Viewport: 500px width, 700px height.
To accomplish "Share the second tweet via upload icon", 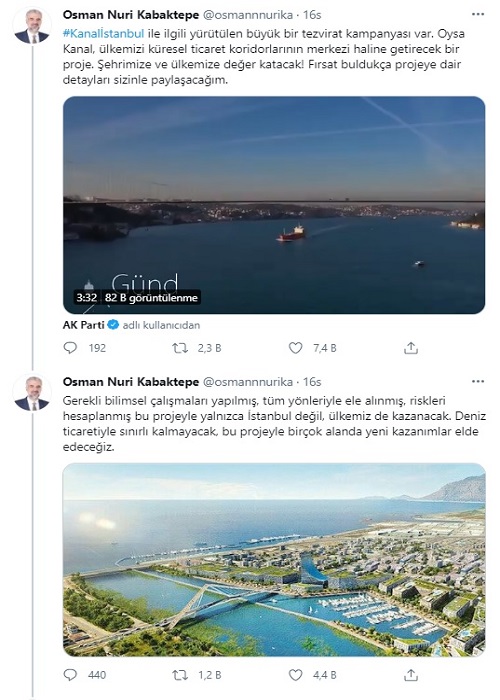I will pyautogui.click(x=411, y=675).
